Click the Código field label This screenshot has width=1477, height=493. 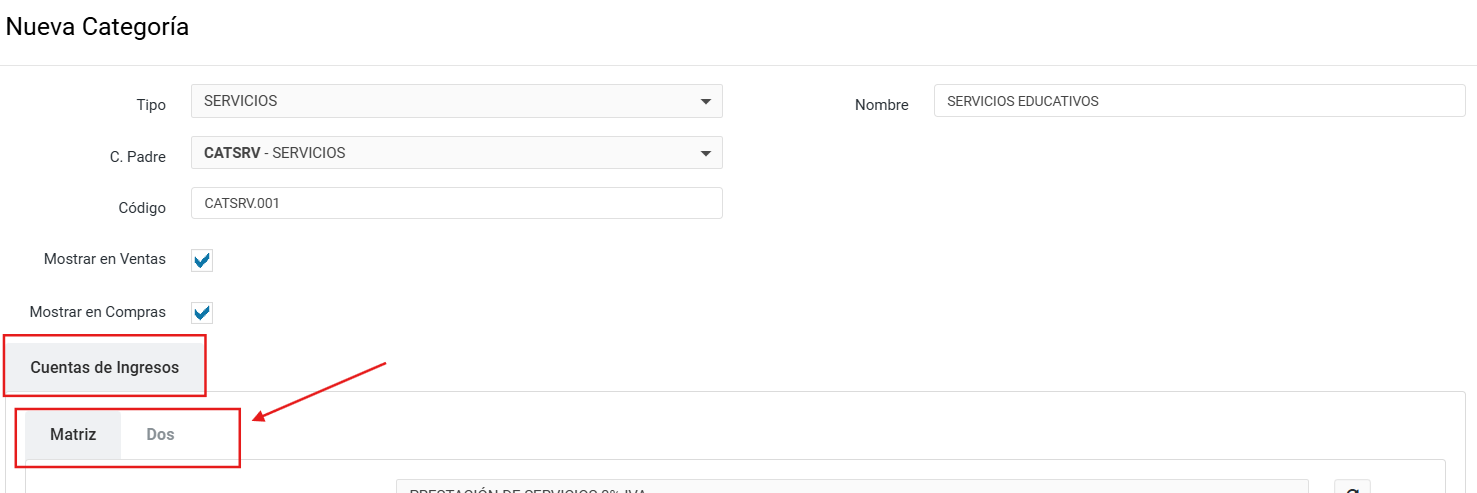tap(142, 208)
